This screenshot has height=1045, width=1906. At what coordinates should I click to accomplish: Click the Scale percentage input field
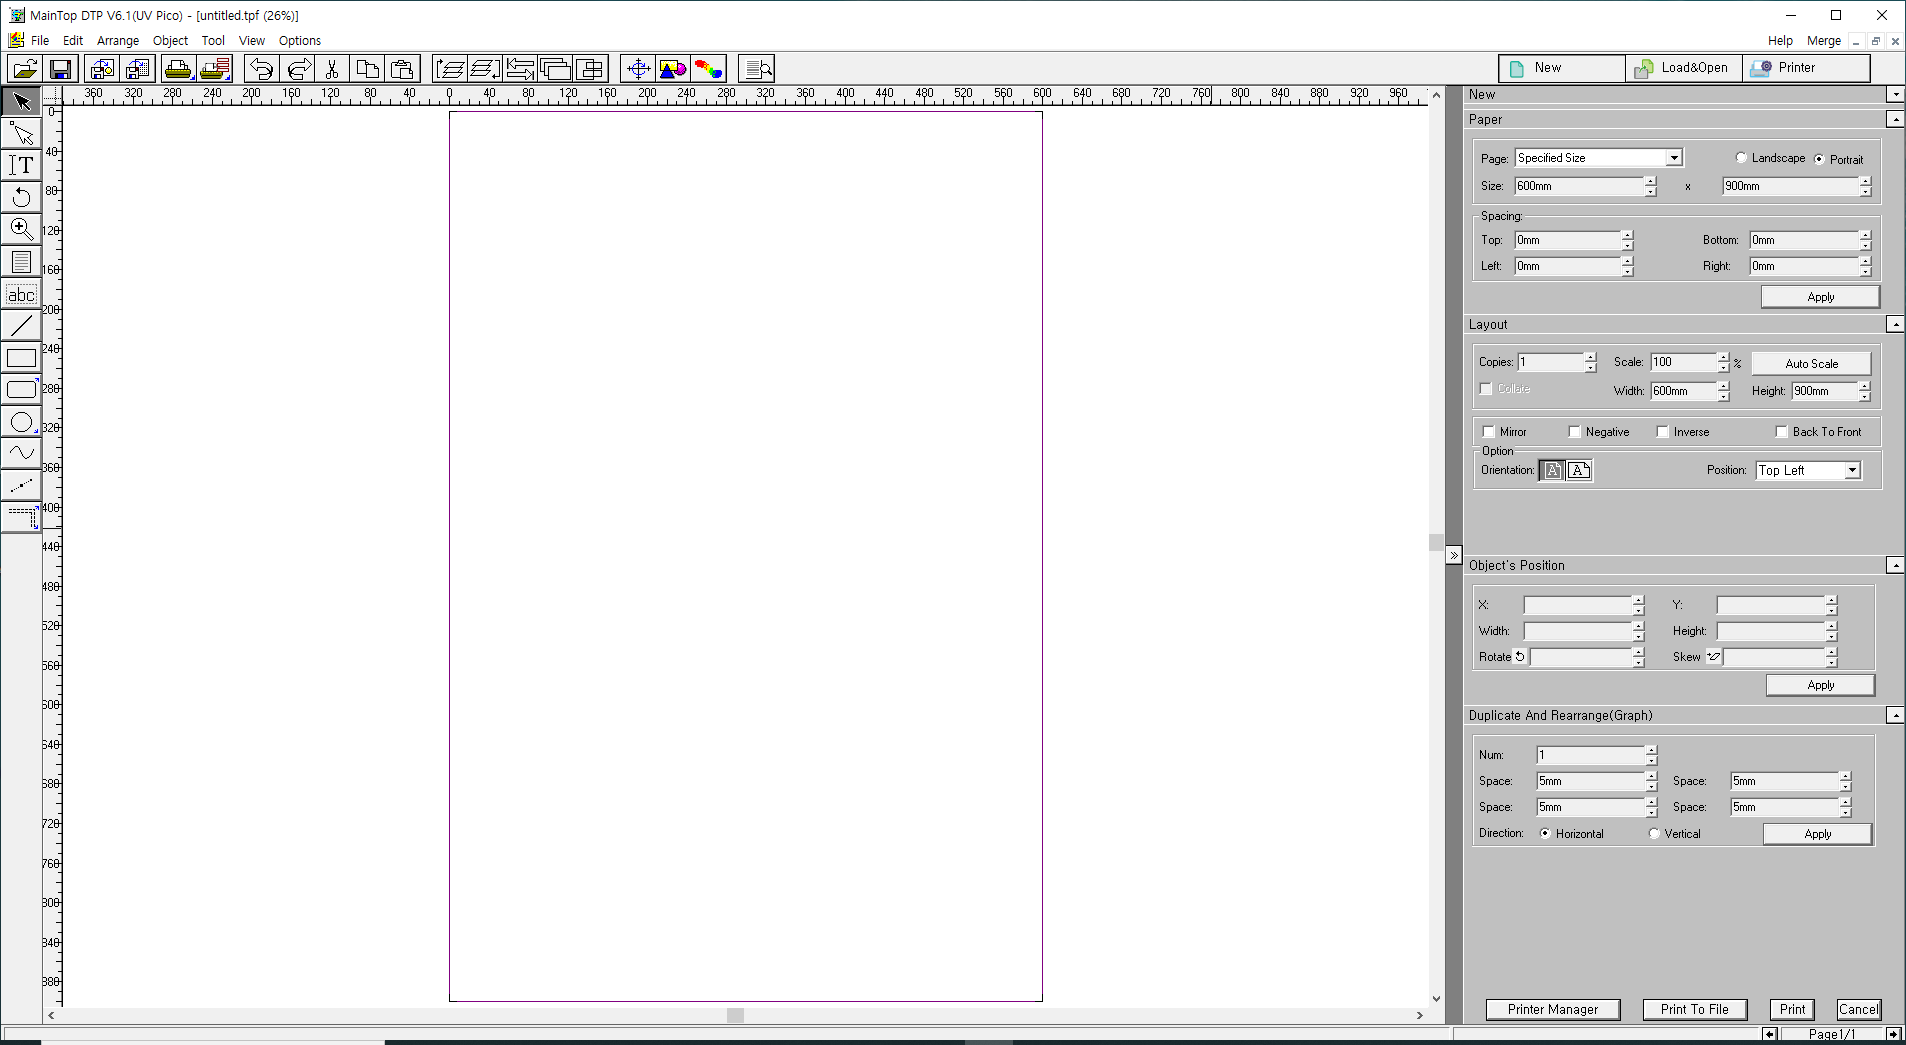point(1683,362)
